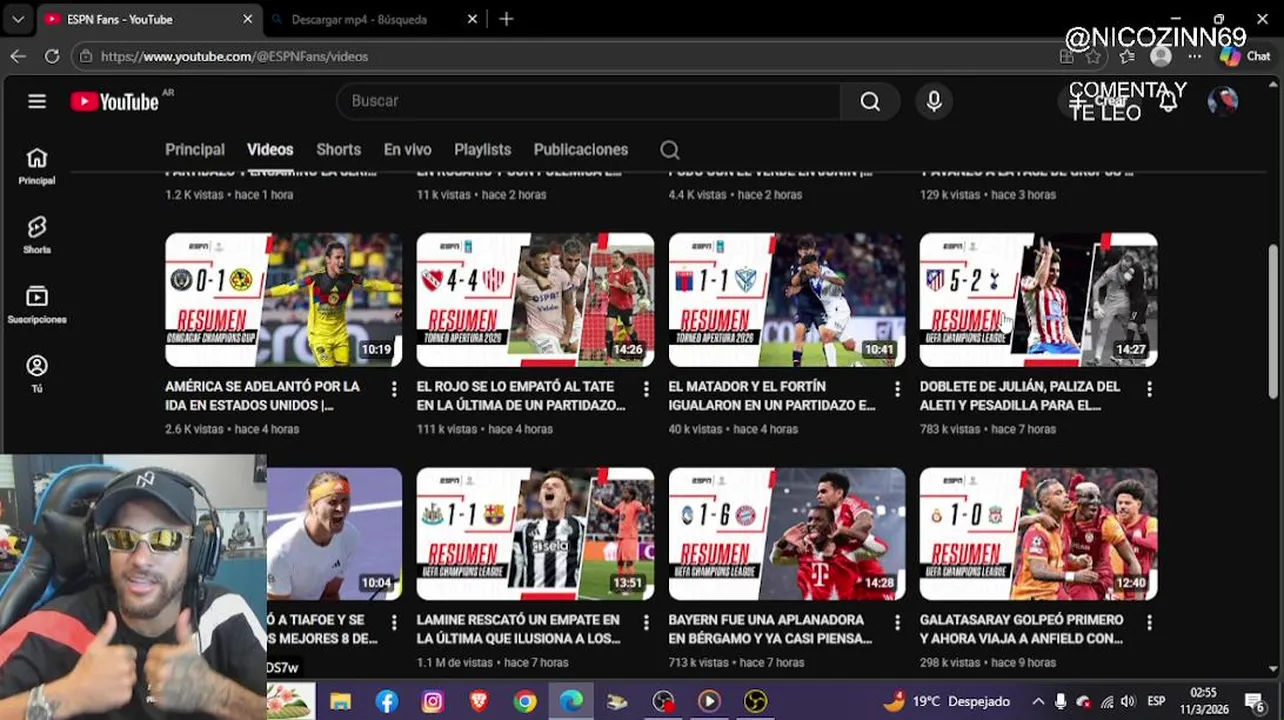The width and height of the screenshot is (1284, 720).
Task: Open the tennis player thumbnail with 10:04 duration
Action: tap(334, 534)
